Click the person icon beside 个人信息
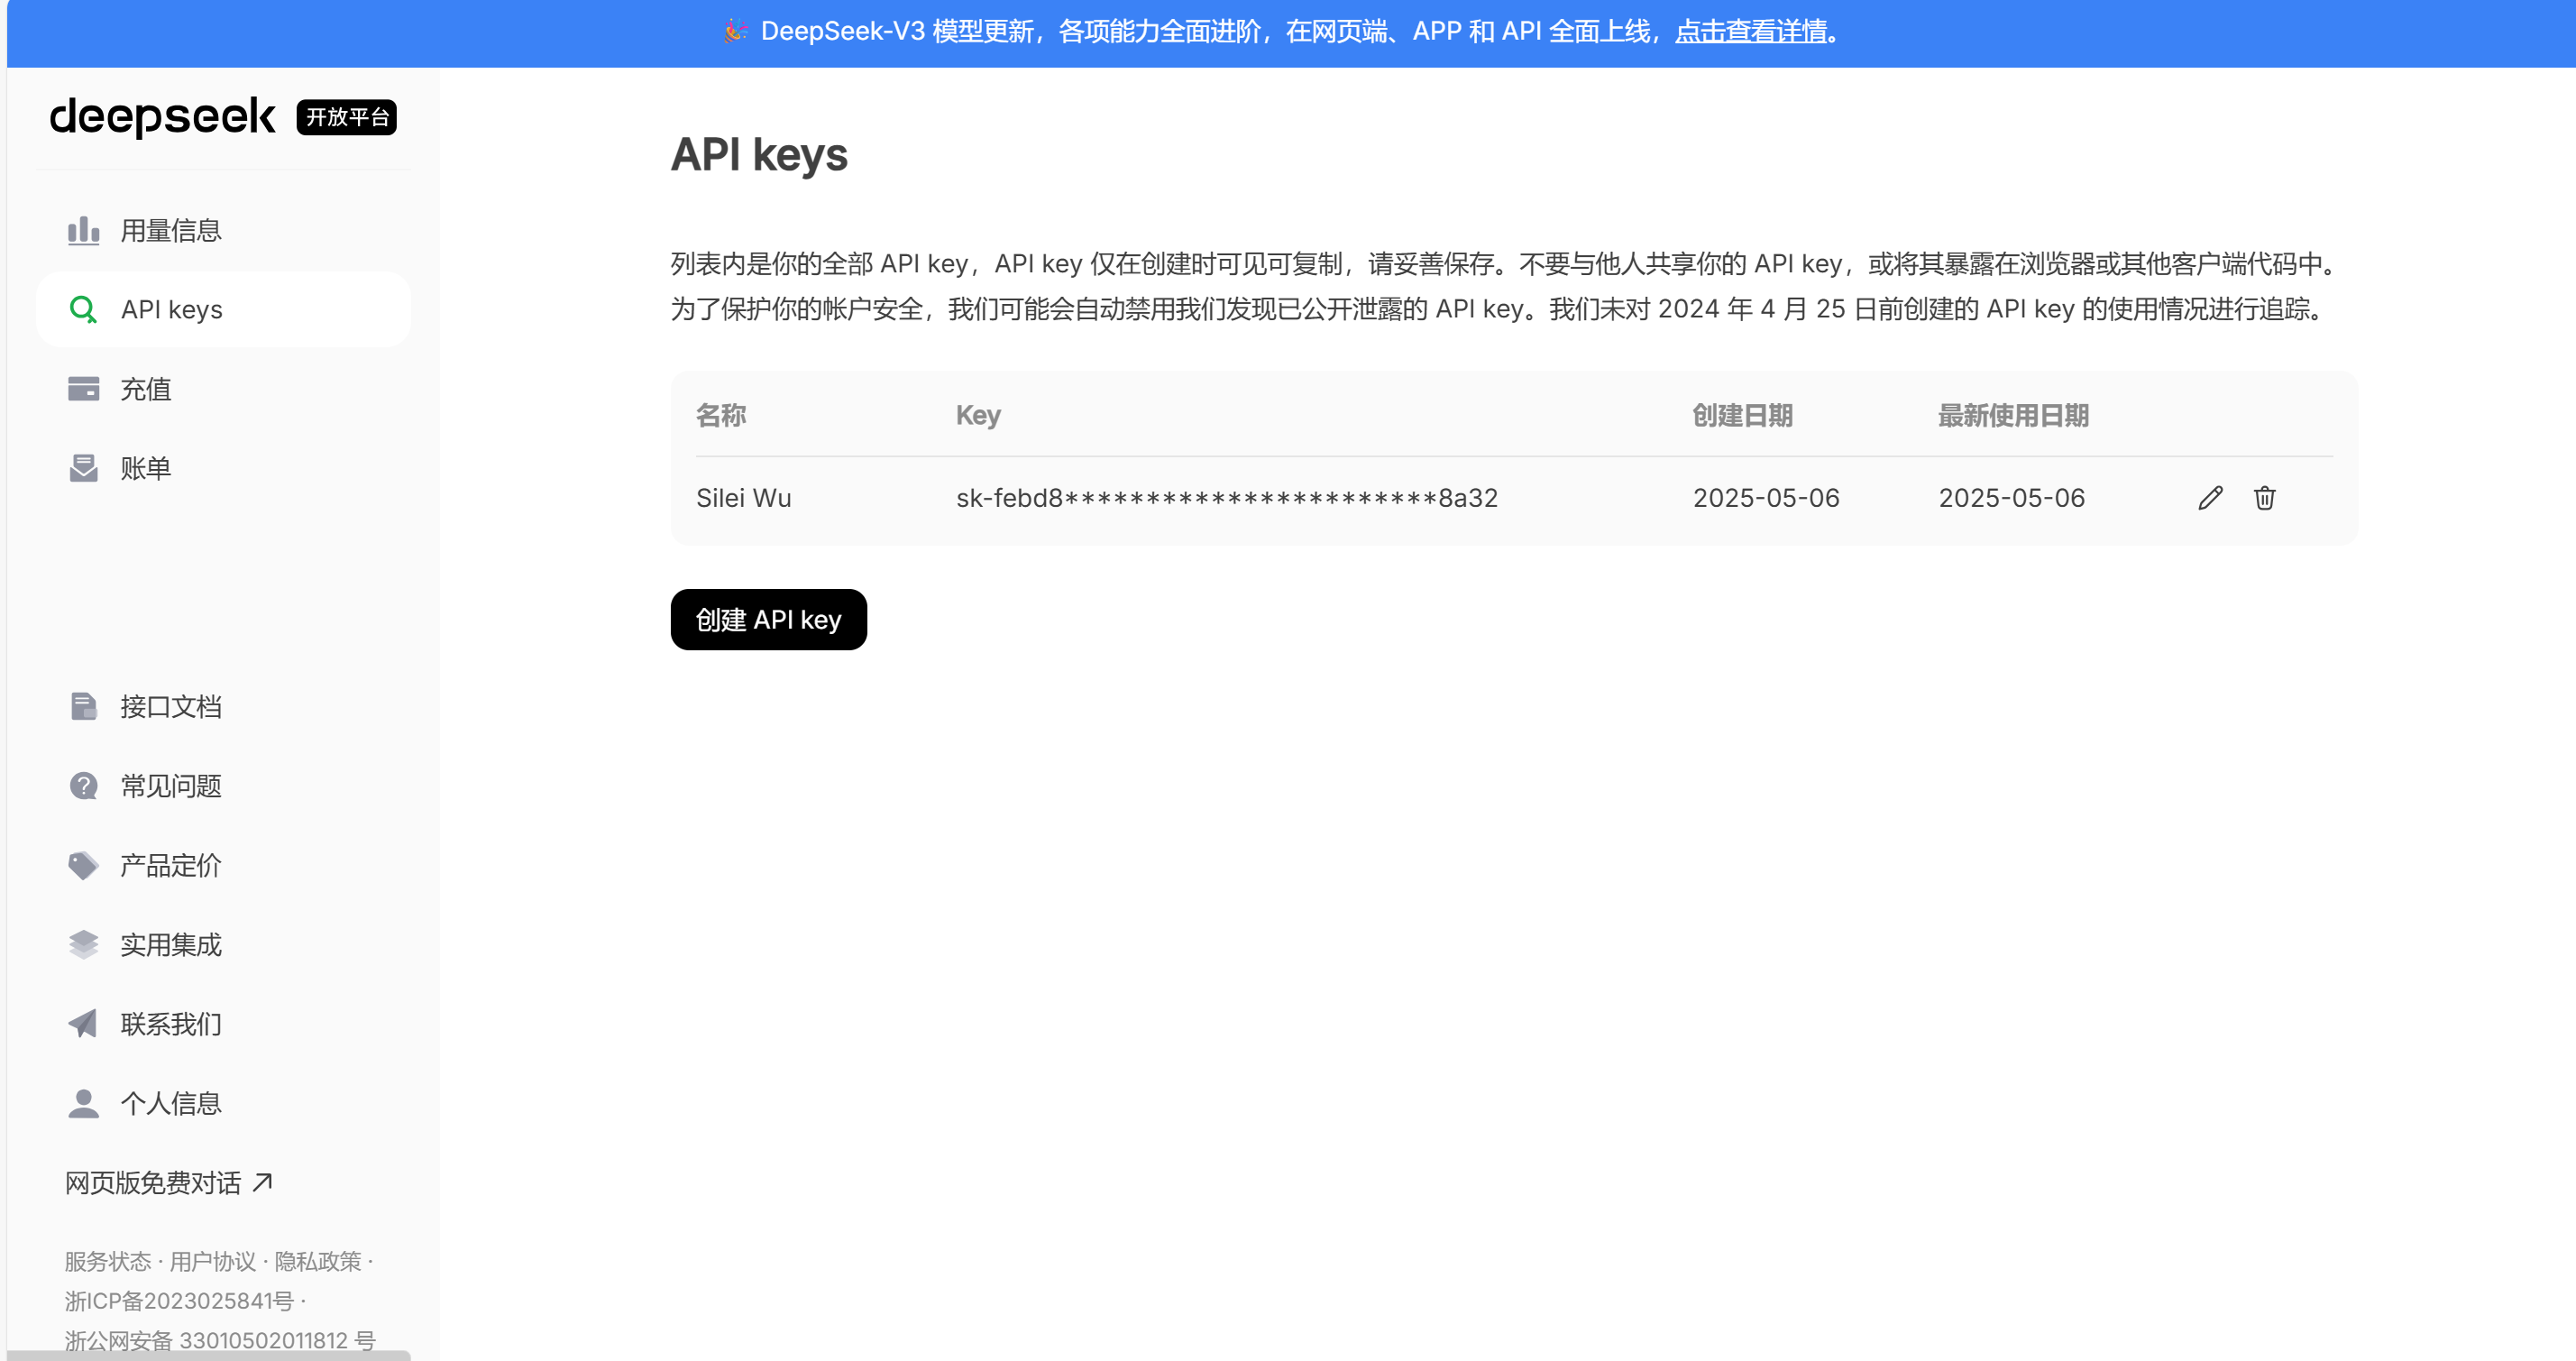2576x1361 pixels. 83,1103
